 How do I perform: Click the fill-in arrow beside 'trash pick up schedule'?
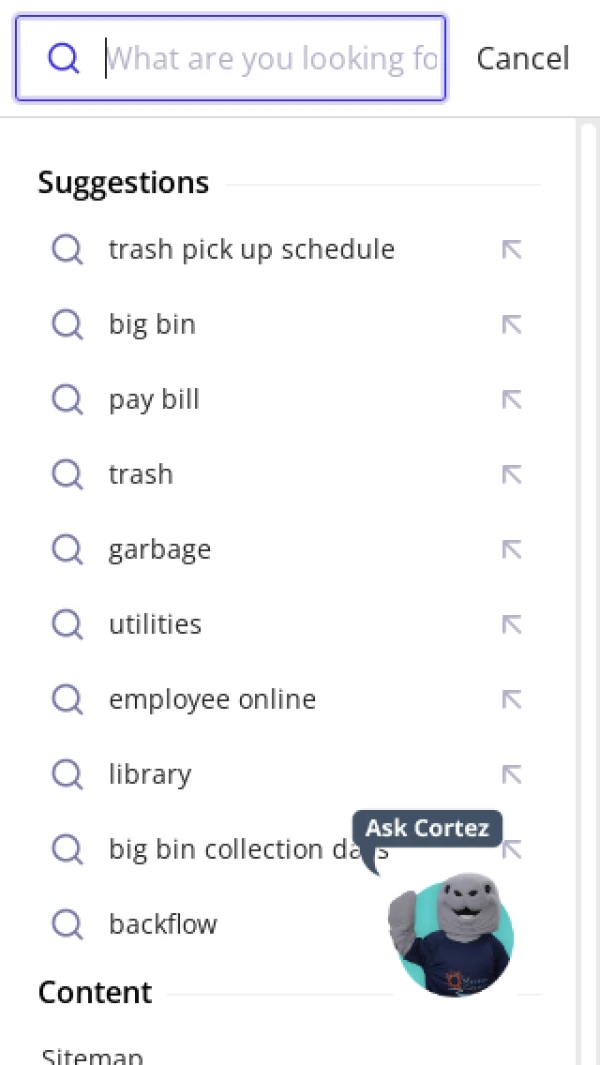pos(512,250)
